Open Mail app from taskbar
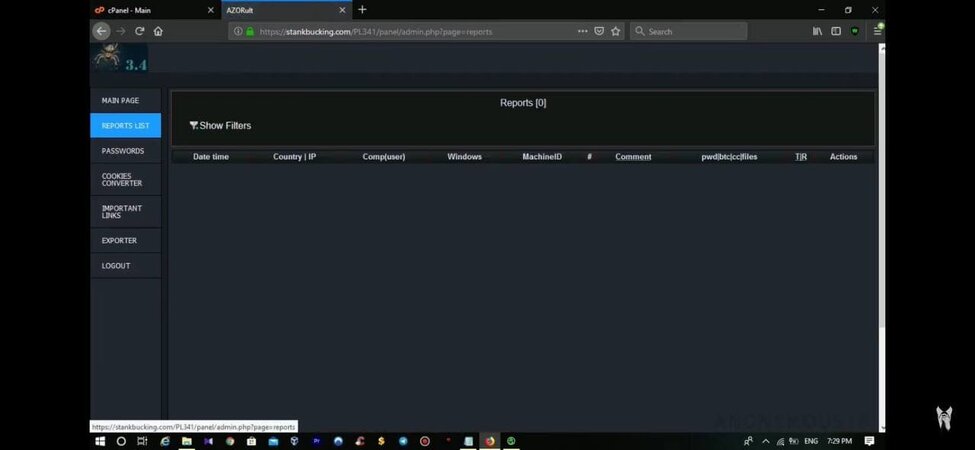The width and height of the screenshot is (975, 450). [273, 441]
